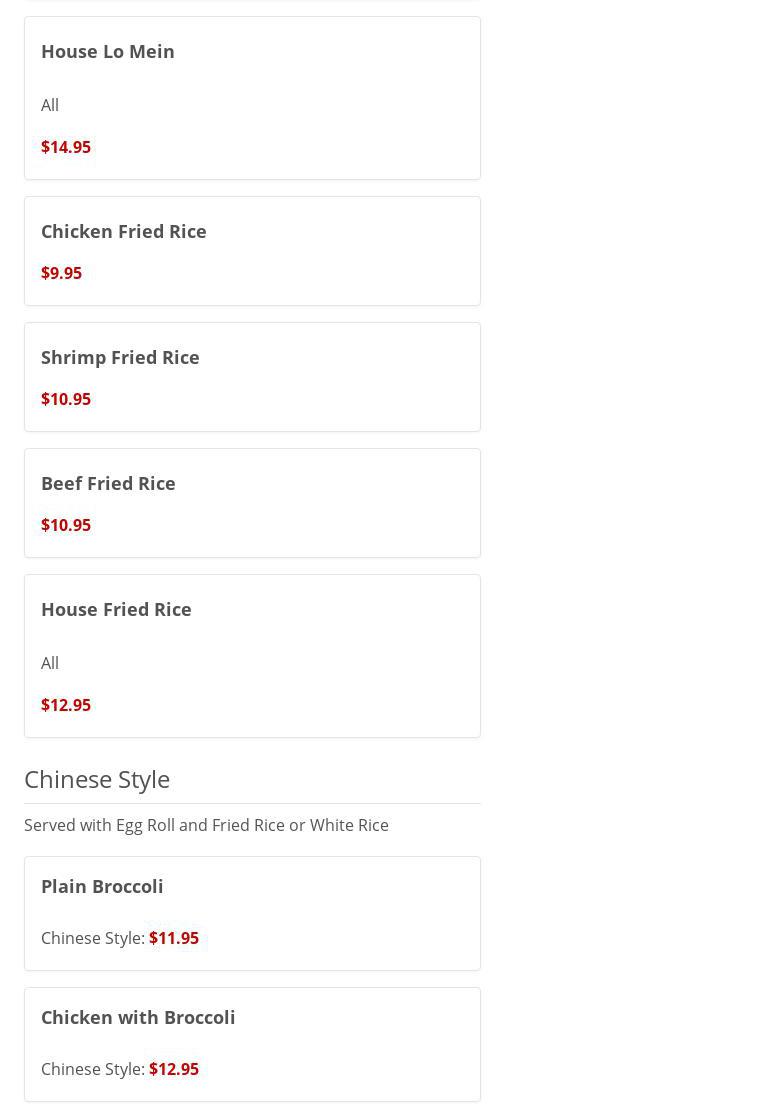Choose the Shrimp Fried Rice menu item
770x1112 pixels.
pos(120,357)
